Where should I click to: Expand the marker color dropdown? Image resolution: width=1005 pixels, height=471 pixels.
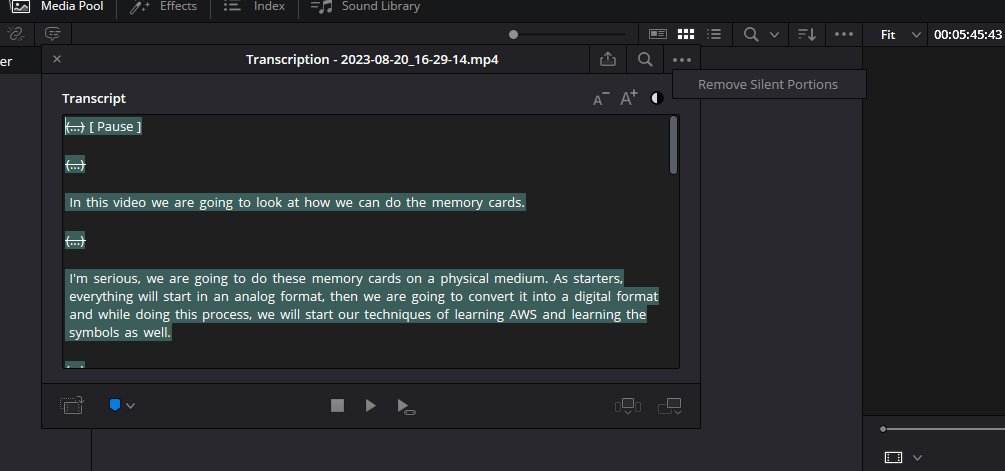pos(130,406)
